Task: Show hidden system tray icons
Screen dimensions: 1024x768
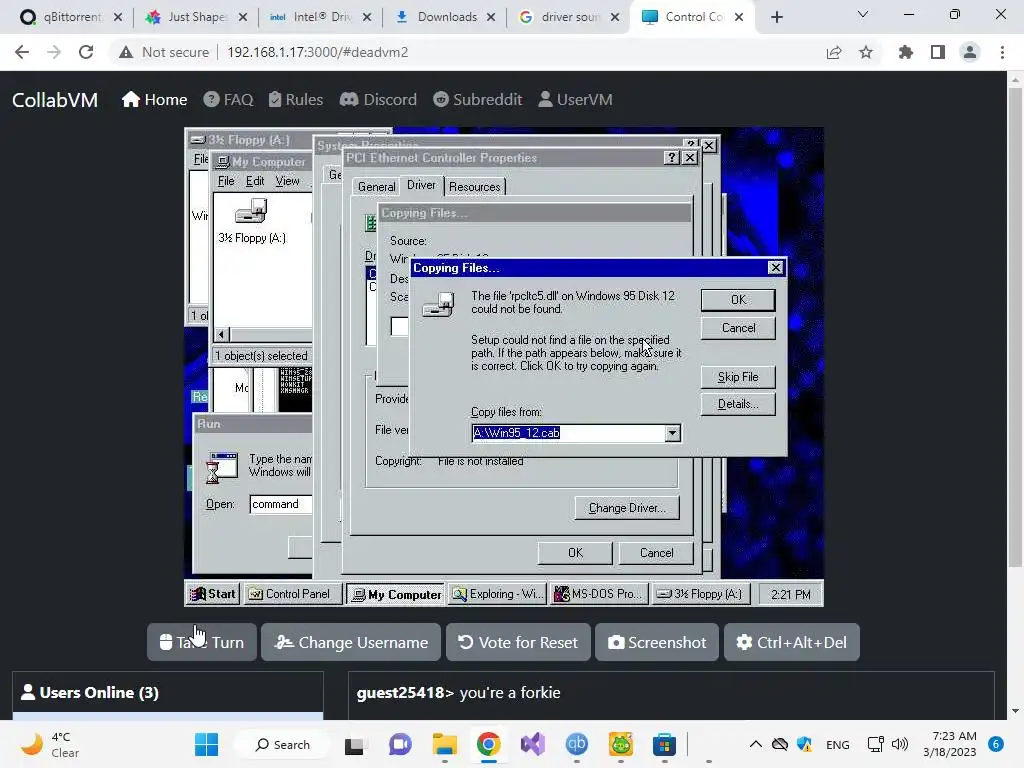Action: point(756,744)
